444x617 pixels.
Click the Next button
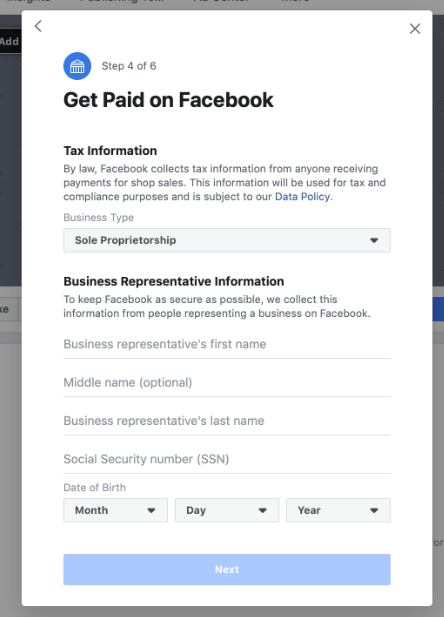point(227,569)
